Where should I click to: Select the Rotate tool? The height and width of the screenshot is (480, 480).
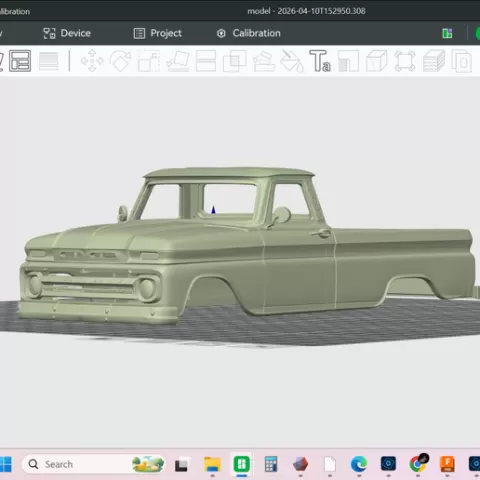[121, 61]
